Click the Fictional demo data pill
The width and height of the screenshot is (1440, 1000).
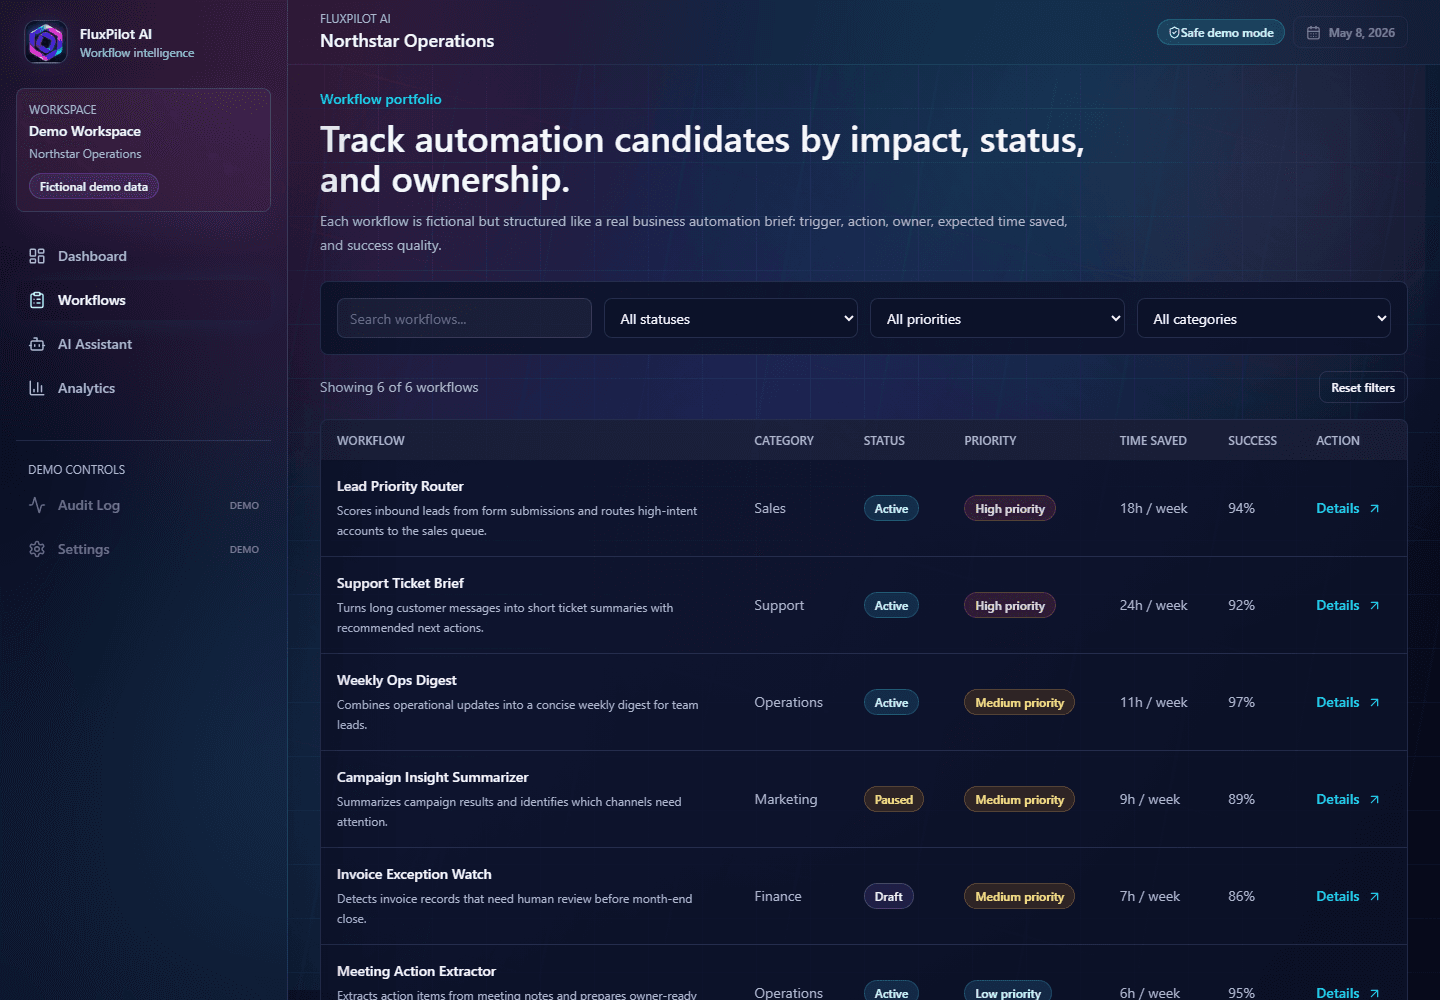(94, 187)
